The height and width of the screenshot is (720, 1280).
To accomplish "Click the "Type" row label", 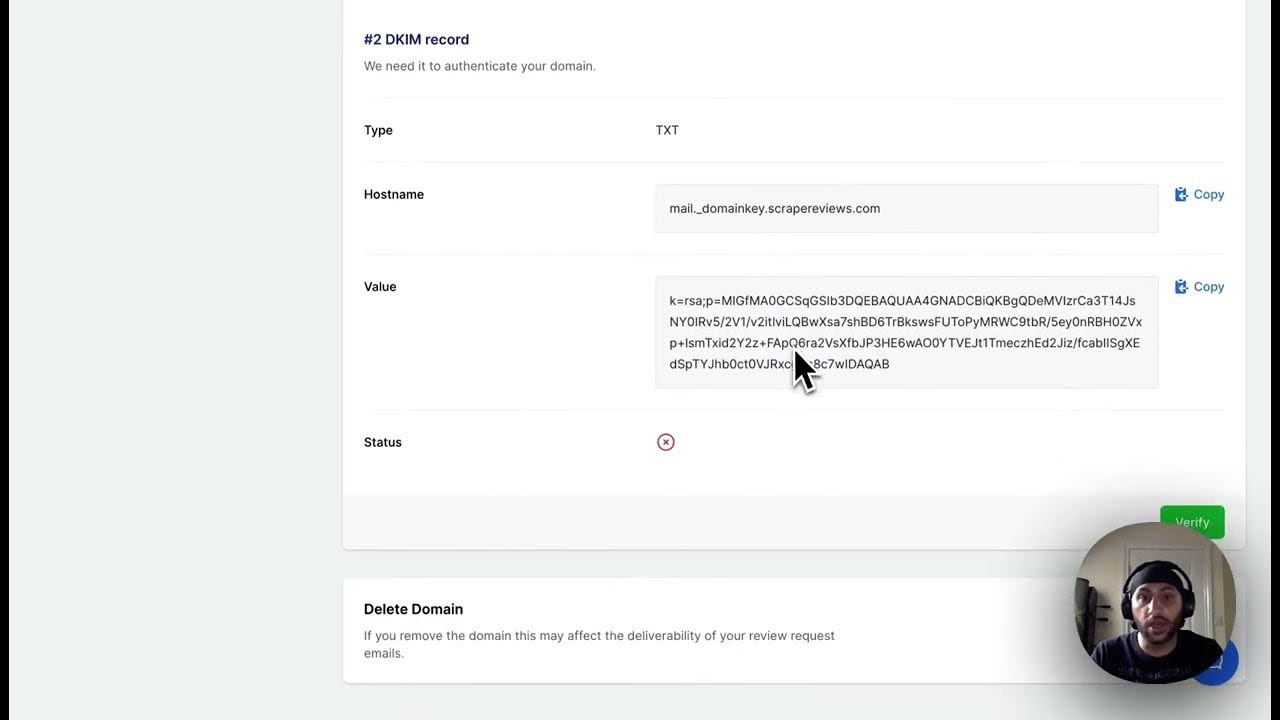I will (378, 130).
